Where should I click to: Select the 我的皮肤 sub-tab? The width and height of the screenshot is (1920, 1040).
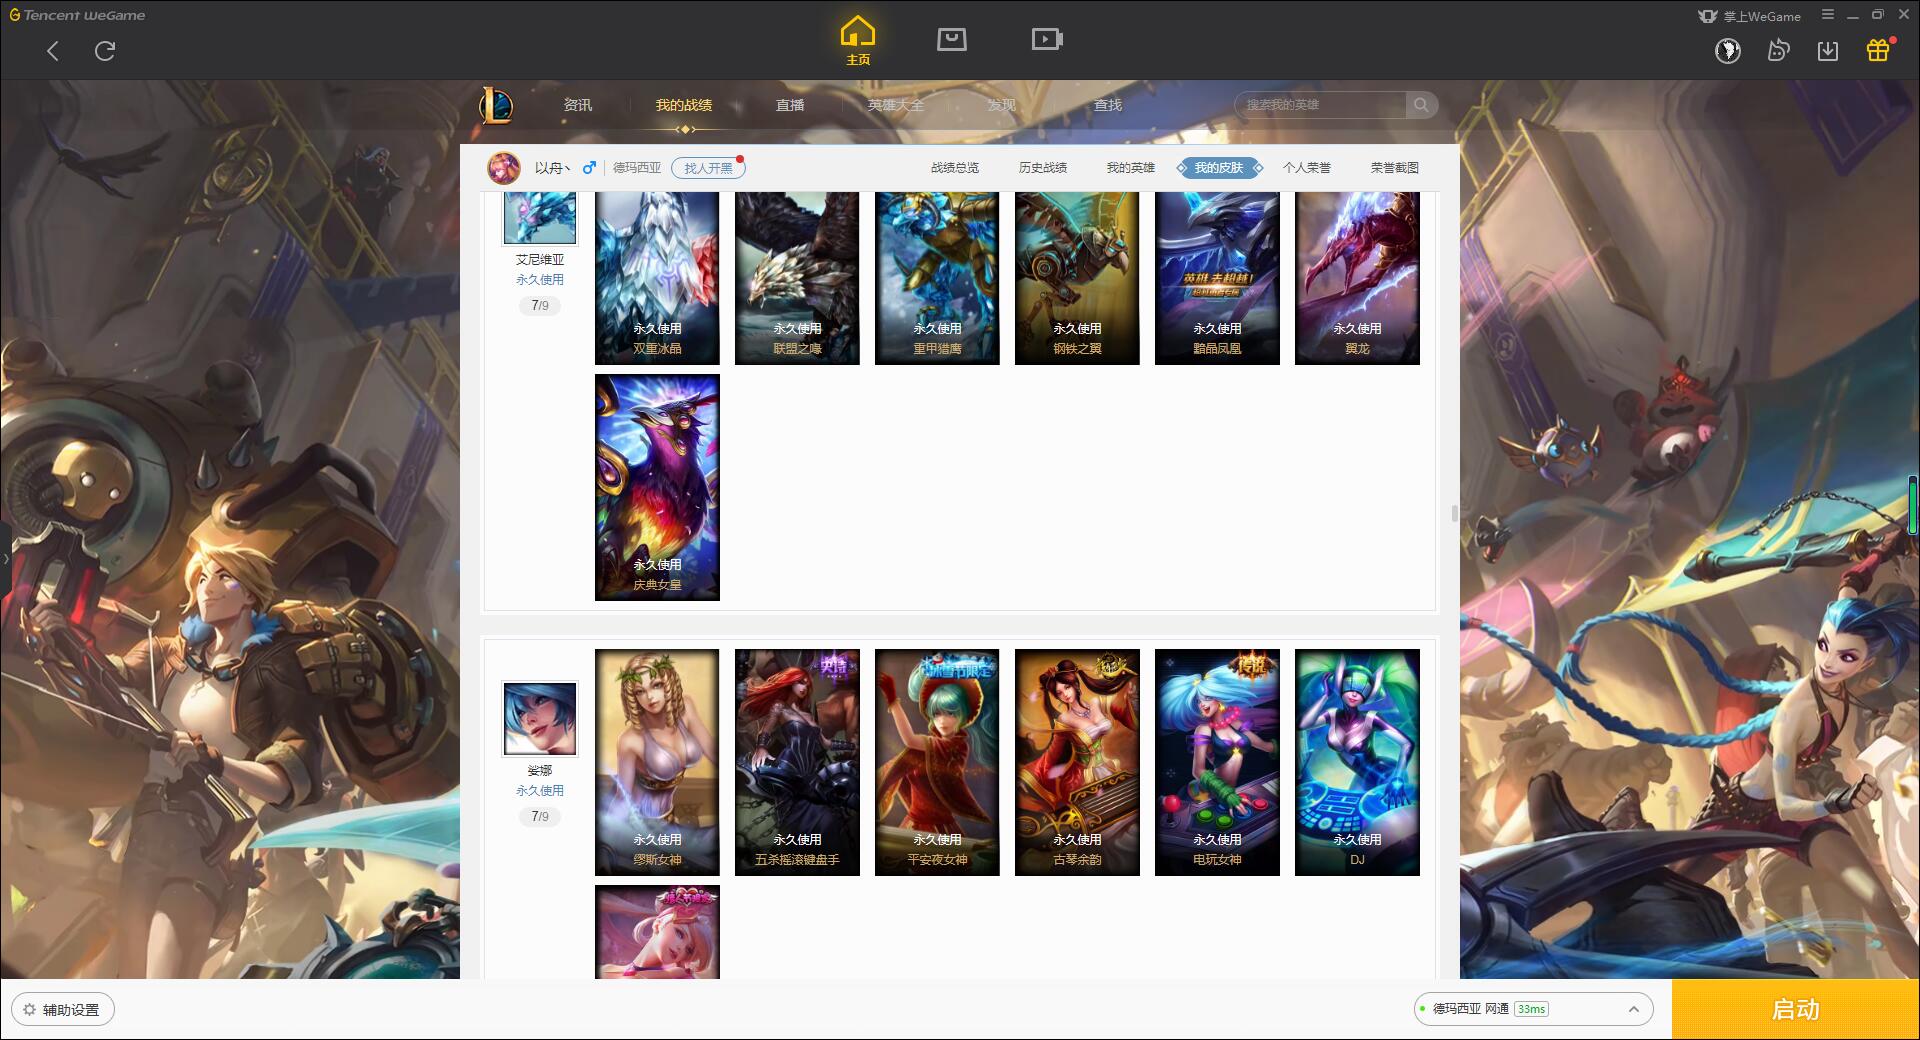point(1219,168)
